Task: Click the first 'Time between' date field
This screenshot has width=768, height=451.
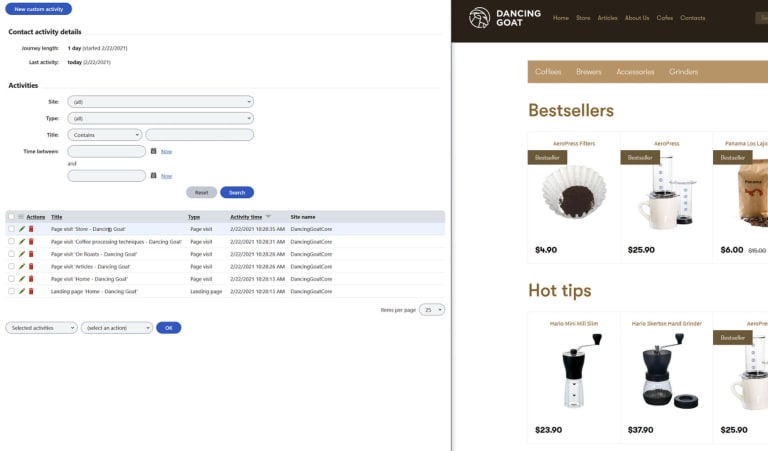Action: (107, 151)
